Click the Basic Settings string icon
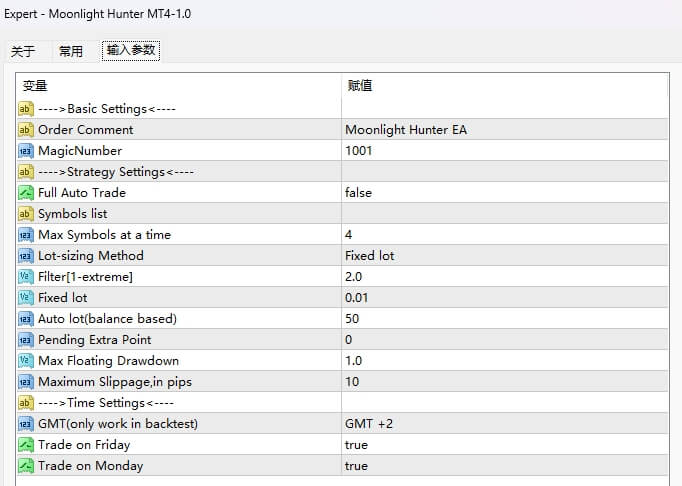Image resolution: width=682 pixels, height=486 pixels. pyautogui.click(x=26, y=109)
